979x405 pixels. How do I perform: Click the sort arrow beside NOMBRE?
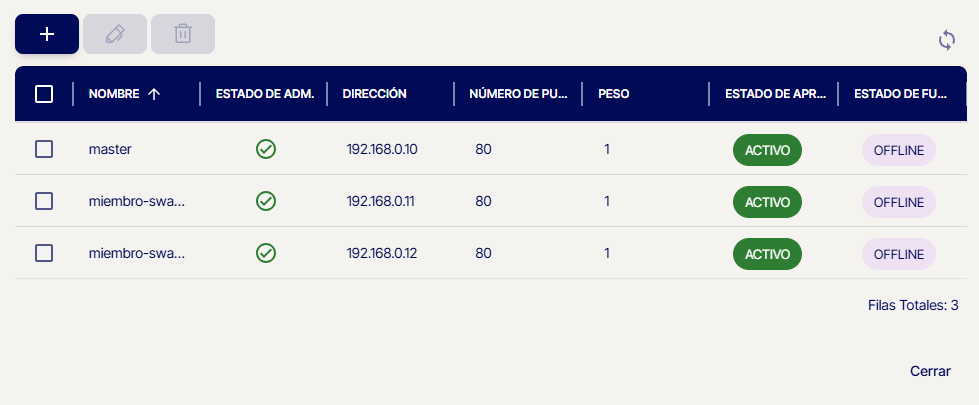(154, 94)
